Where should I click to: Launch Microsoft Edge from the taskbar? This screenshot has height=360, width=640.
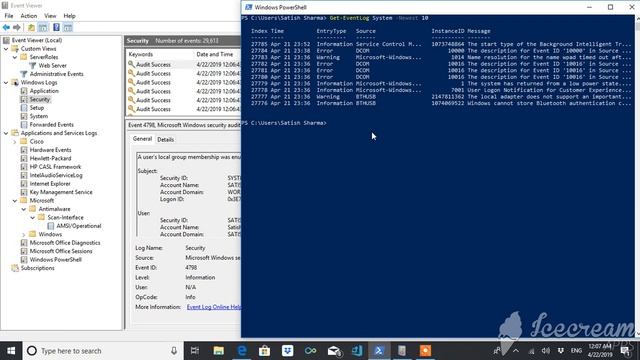pyautogui.click(x=242, y=351)
